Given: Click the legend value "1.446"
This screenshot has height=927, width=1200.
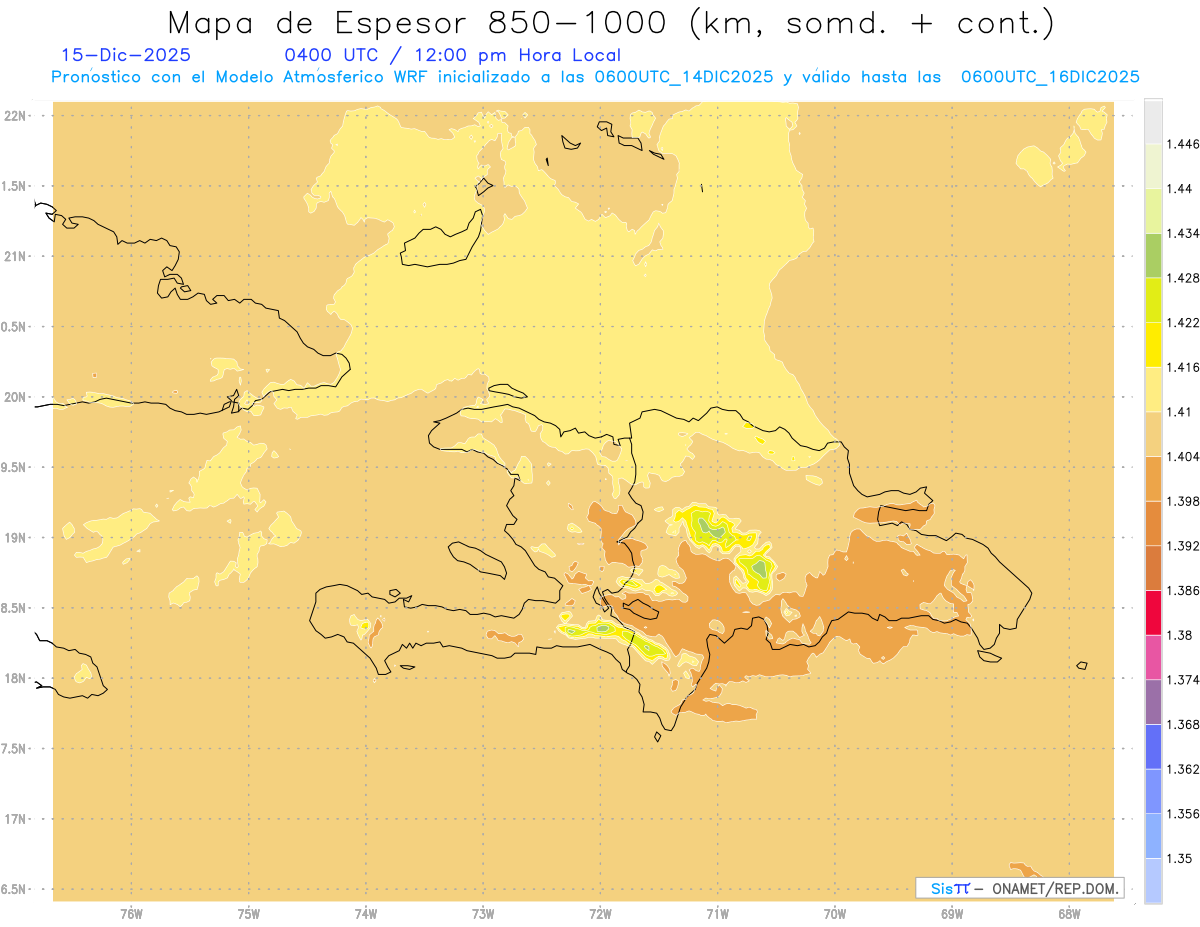Looking at the screenshot, I should (1183, 144).
